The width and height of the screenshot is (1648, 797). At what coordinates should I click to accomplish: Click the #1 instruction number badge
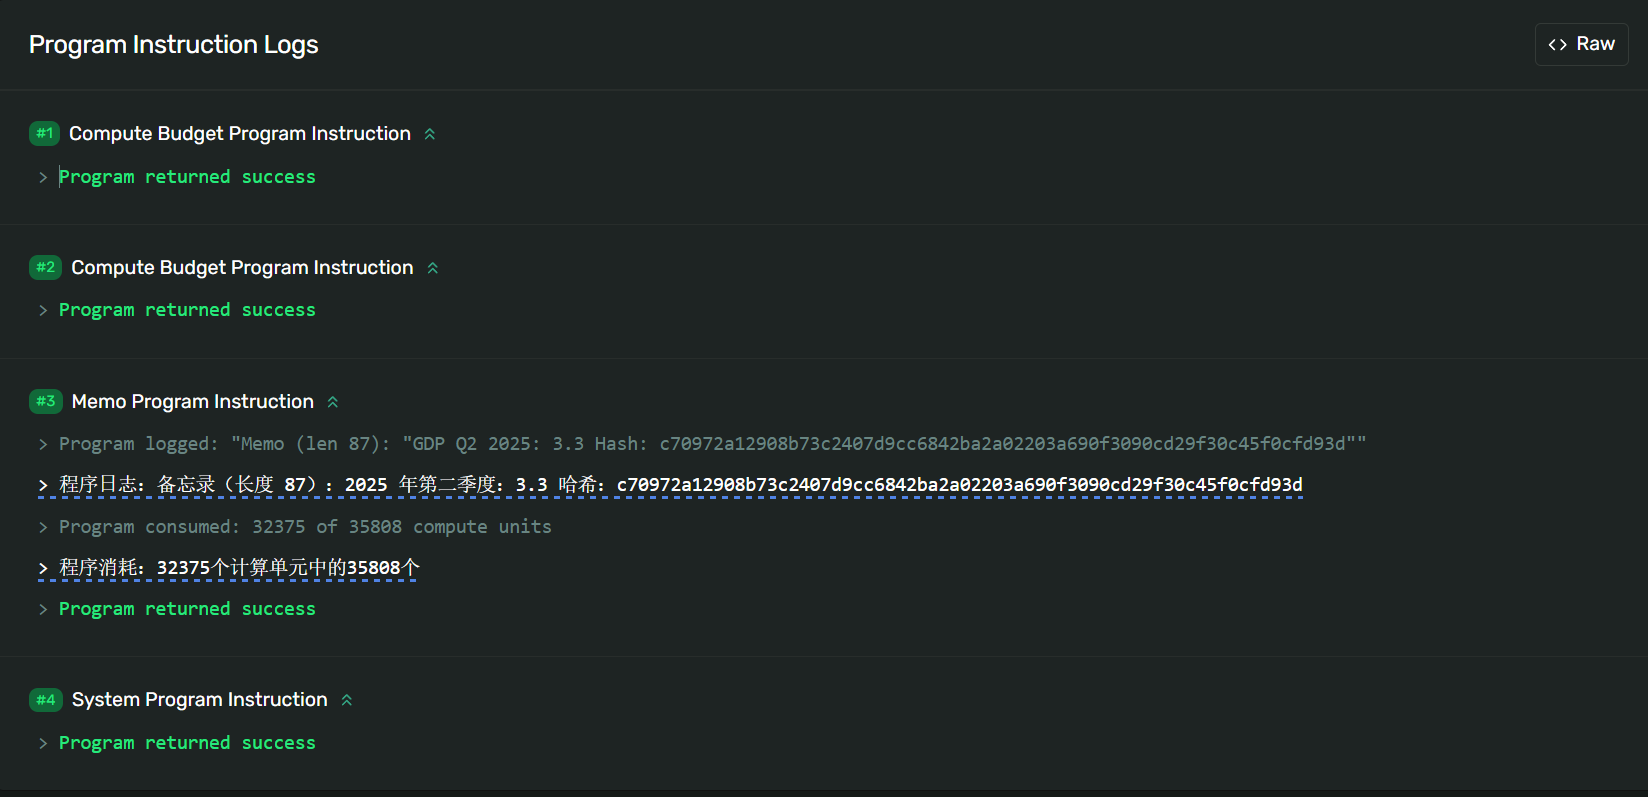click(x=45, y=133)
